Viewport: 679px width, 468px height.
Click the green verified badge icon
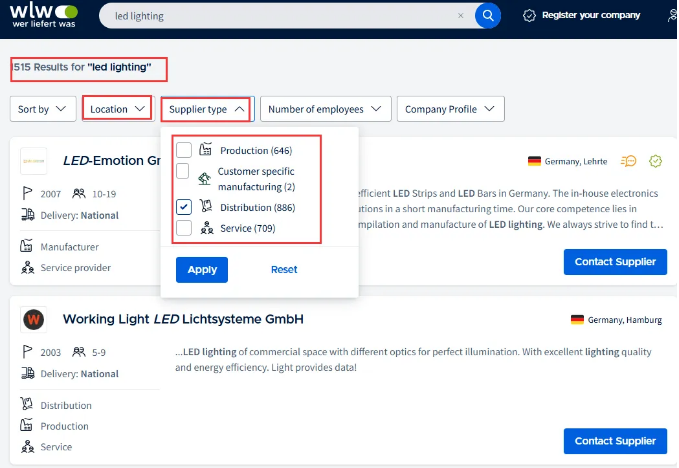point(656,161)
